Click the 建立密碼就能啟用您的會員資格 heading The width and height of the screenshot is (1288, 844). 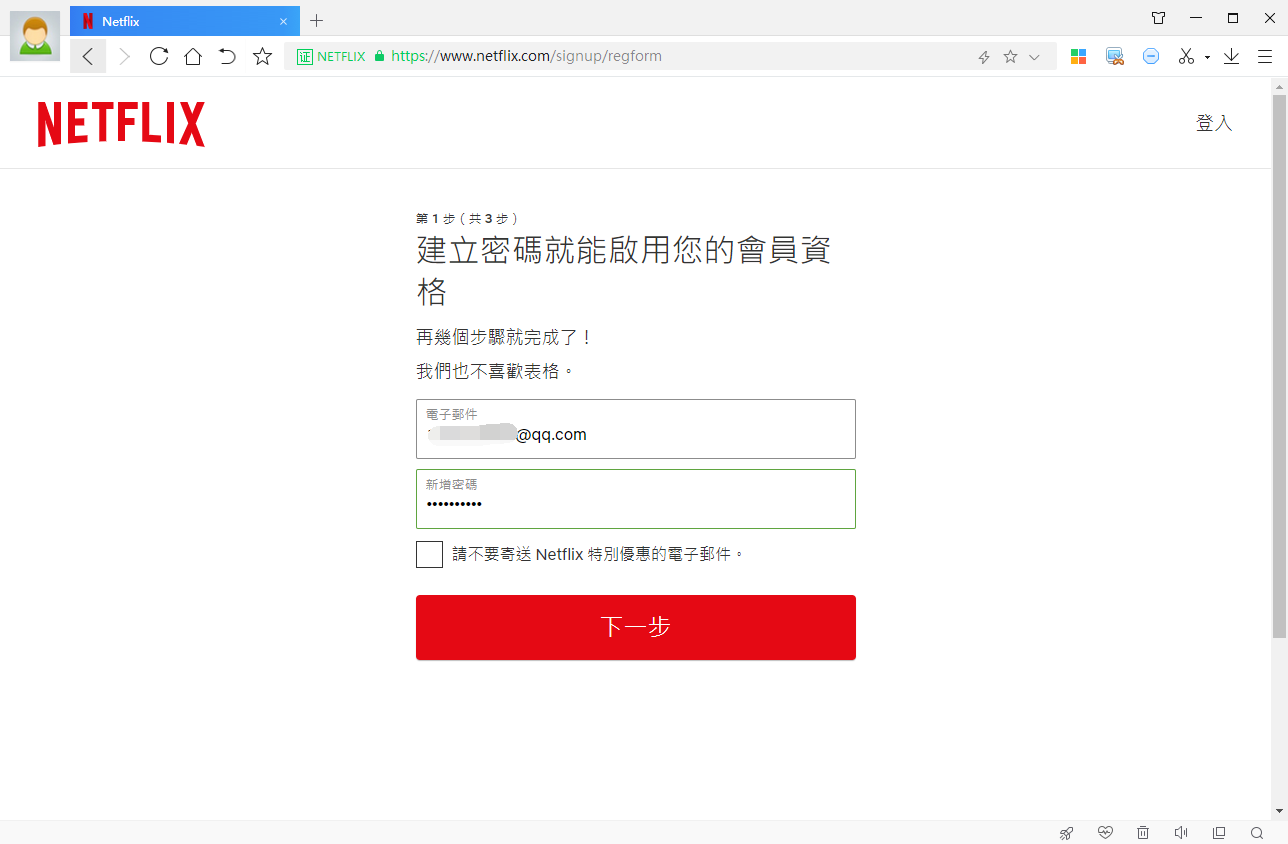624,271
